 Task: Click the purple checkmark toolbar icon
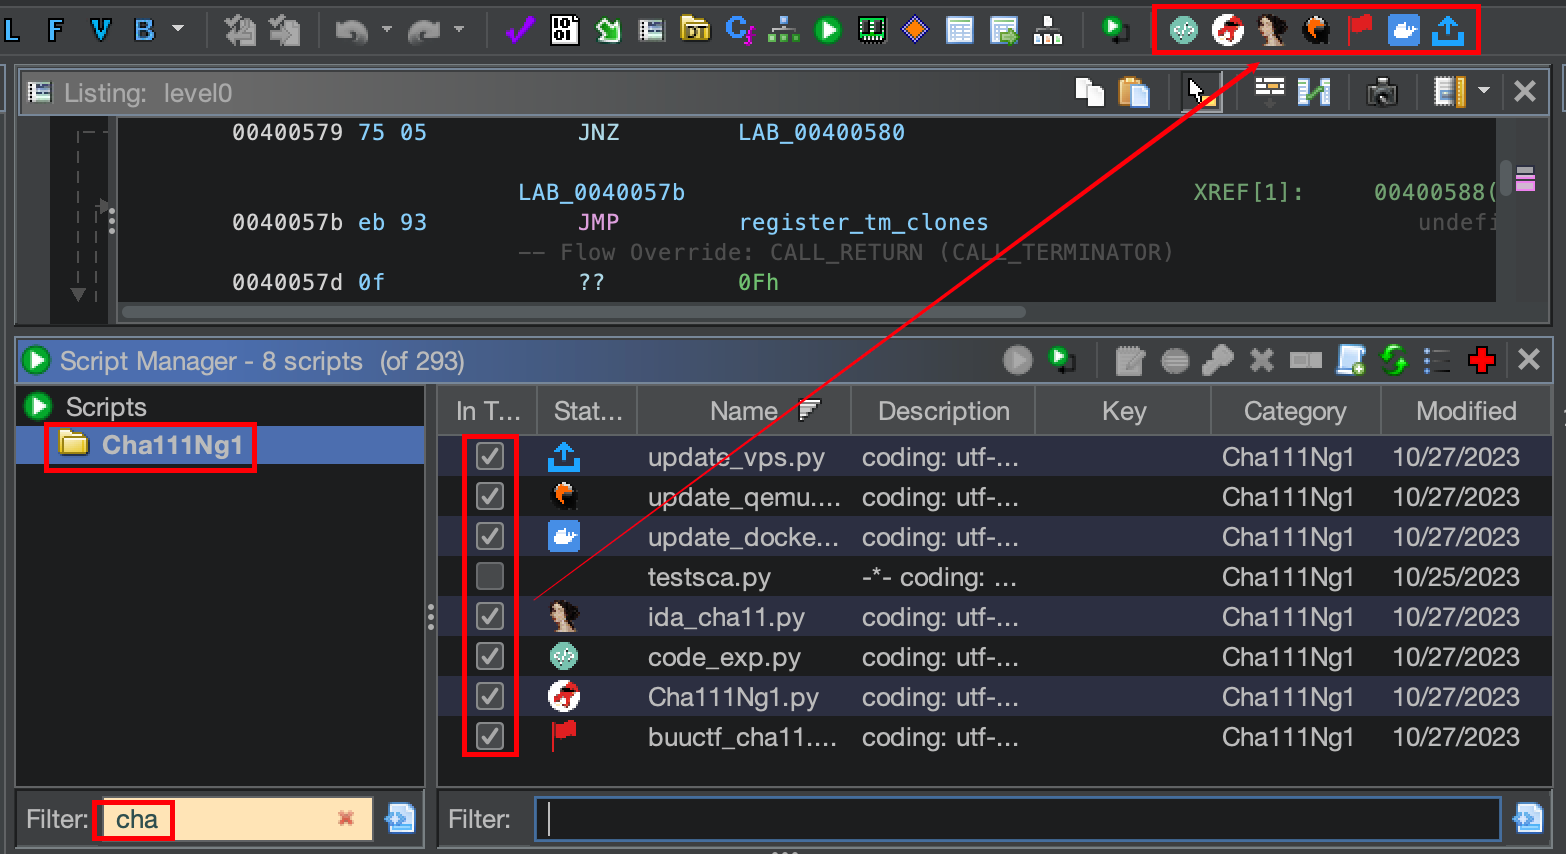click(x=519, y=31)
